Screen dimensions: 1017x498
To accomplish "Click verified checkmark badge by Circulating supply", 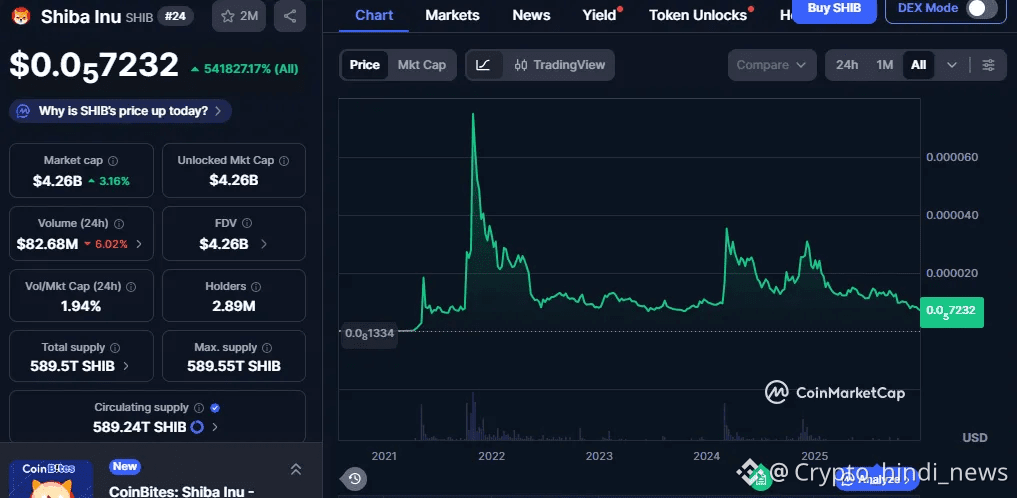I will (215, 408).
